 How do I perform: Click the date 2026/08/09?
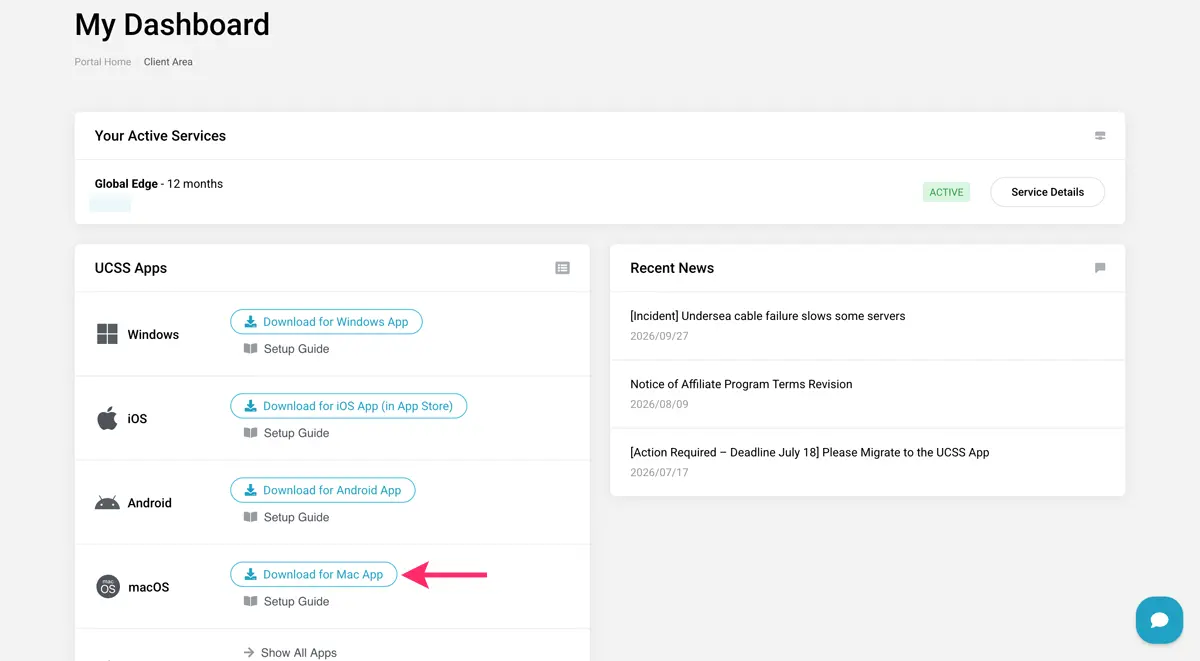(x=659, y=404)
